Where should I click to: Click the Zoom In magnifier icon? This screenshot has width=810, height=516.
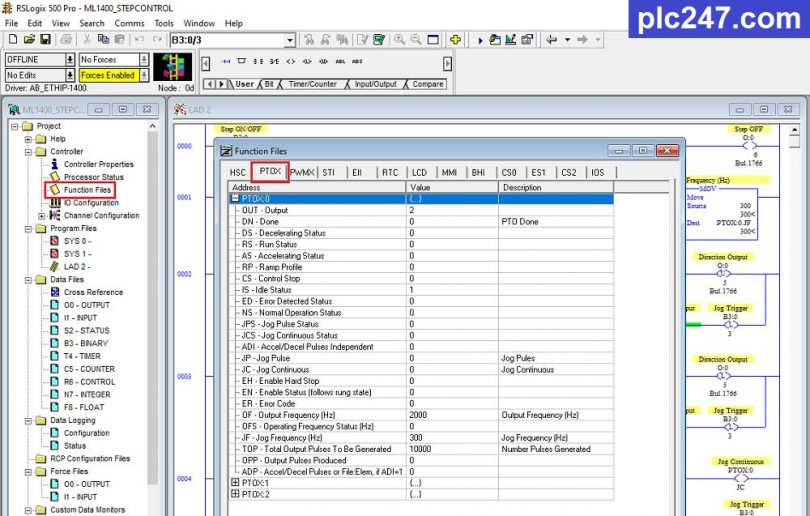[x=399, y=39]
